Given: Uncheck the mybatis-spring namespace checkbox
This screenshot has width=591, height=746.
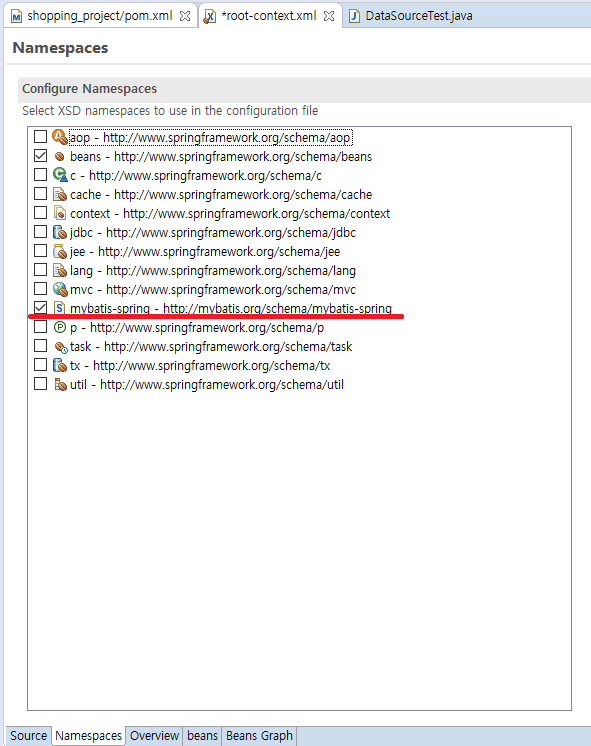Looking at the screenshot, I should tap(40, 308).
